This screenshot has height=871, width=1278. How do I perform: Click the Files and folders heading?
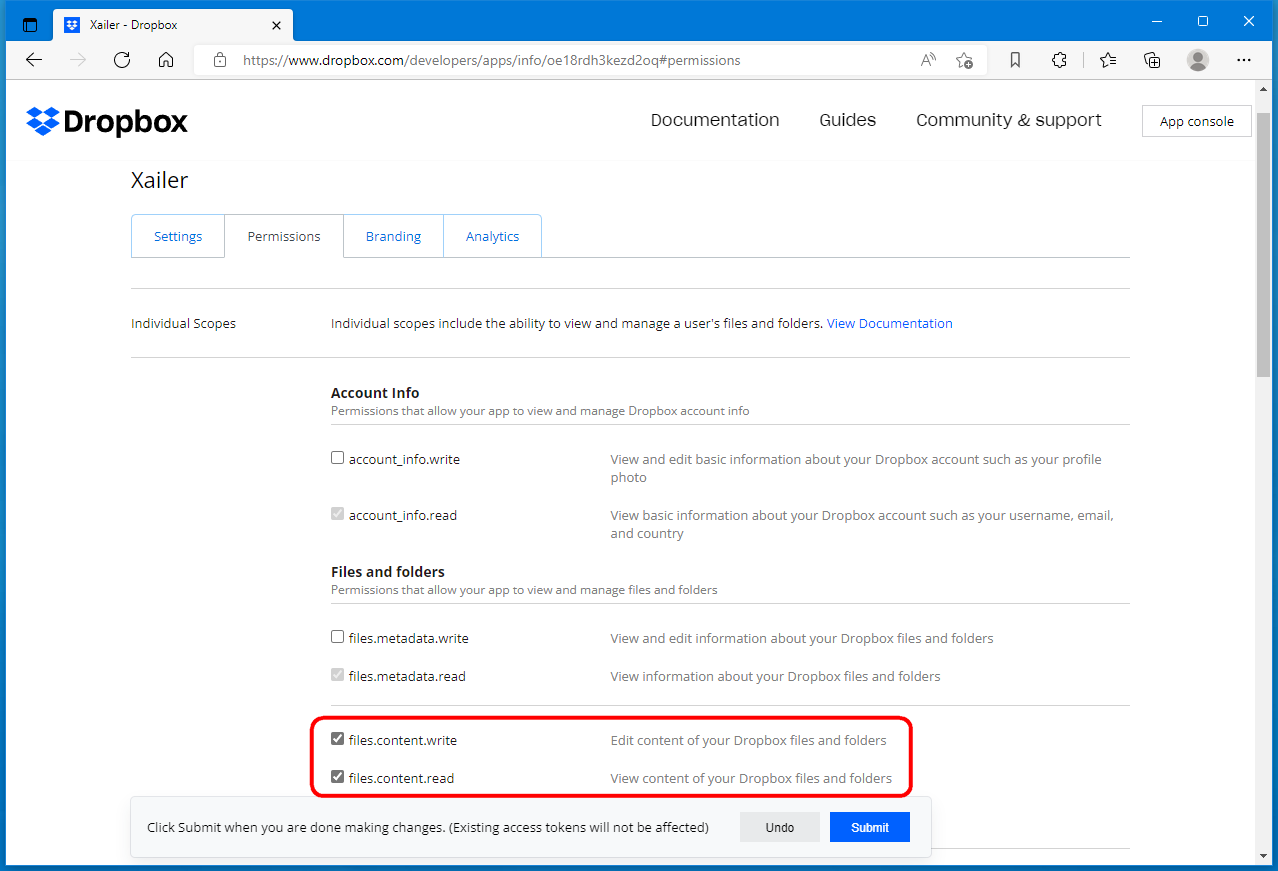tap(388, 572)
